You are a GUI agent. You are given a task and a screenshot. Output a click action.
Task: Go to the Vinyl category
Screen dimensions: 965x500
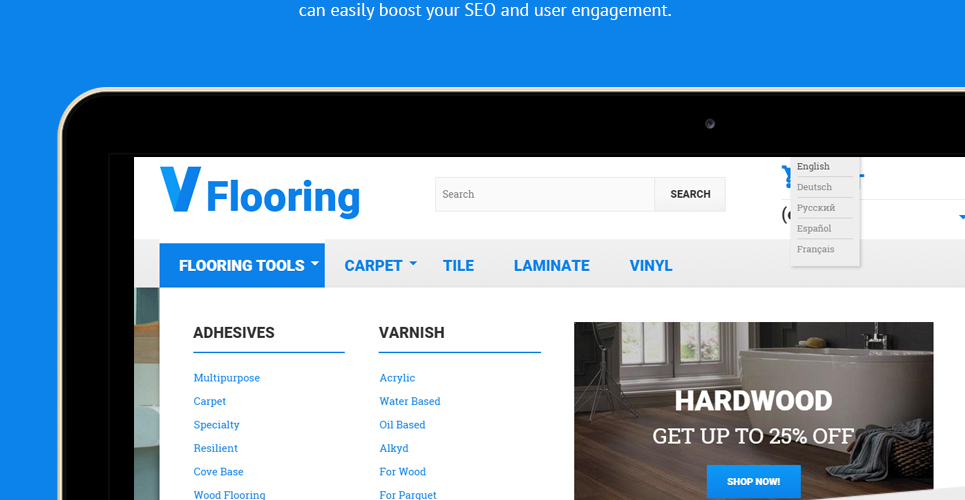651,265
